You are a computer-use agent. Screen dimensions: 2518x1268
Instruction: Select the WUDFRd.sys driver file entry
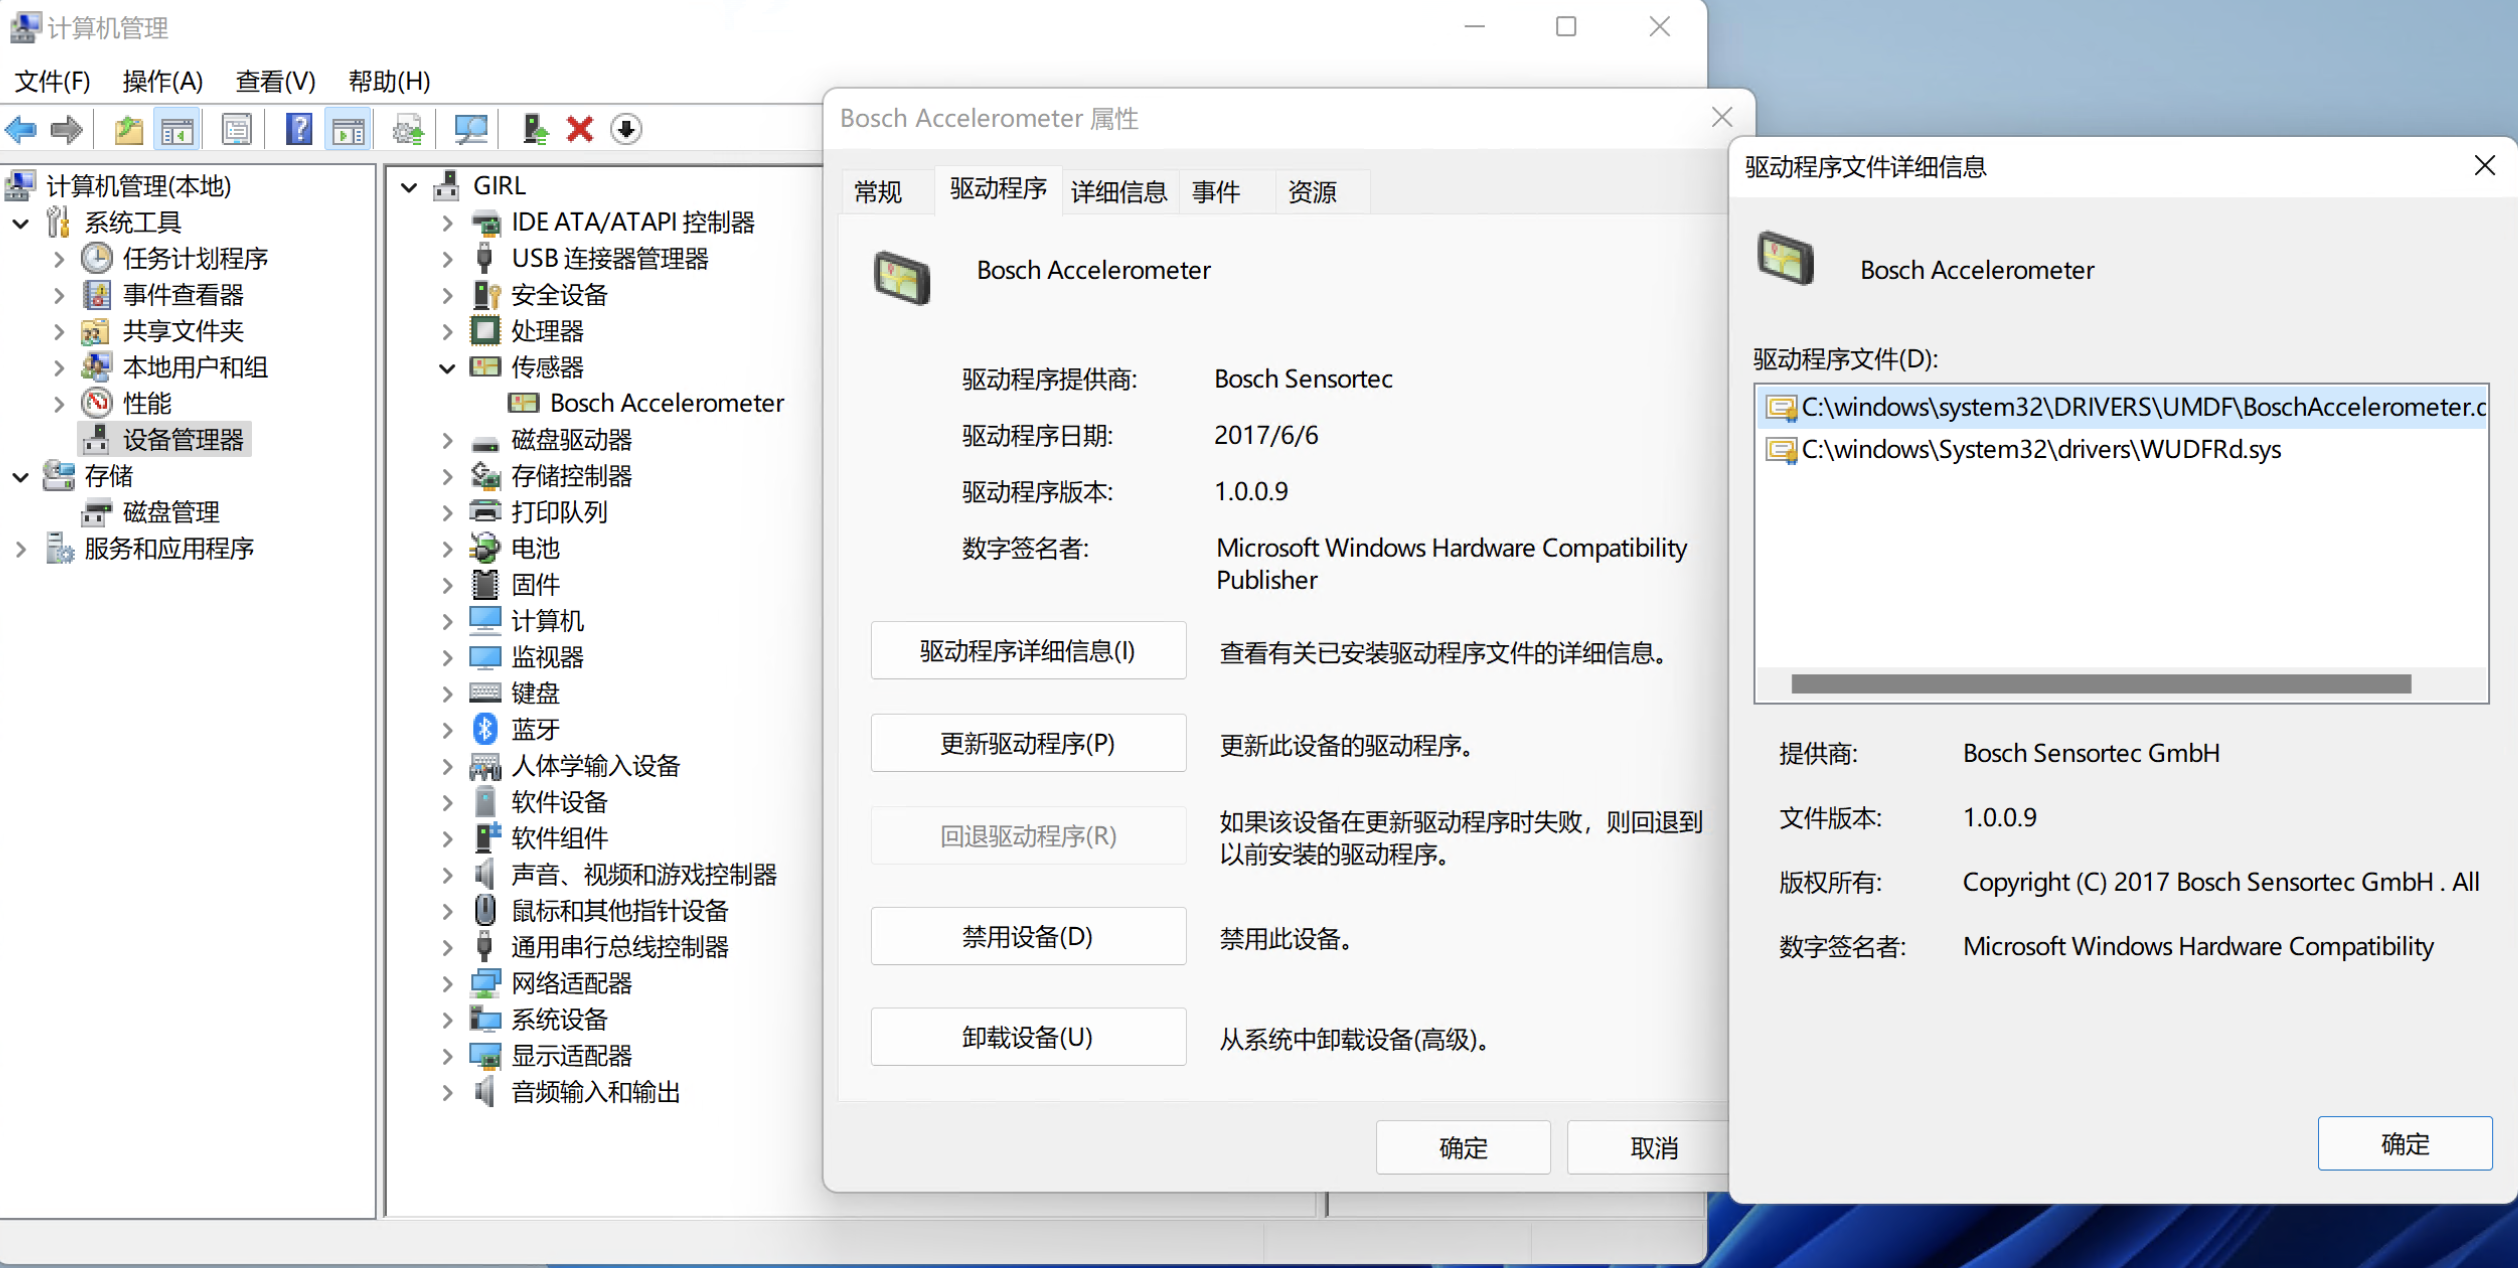click(2040, 450)
